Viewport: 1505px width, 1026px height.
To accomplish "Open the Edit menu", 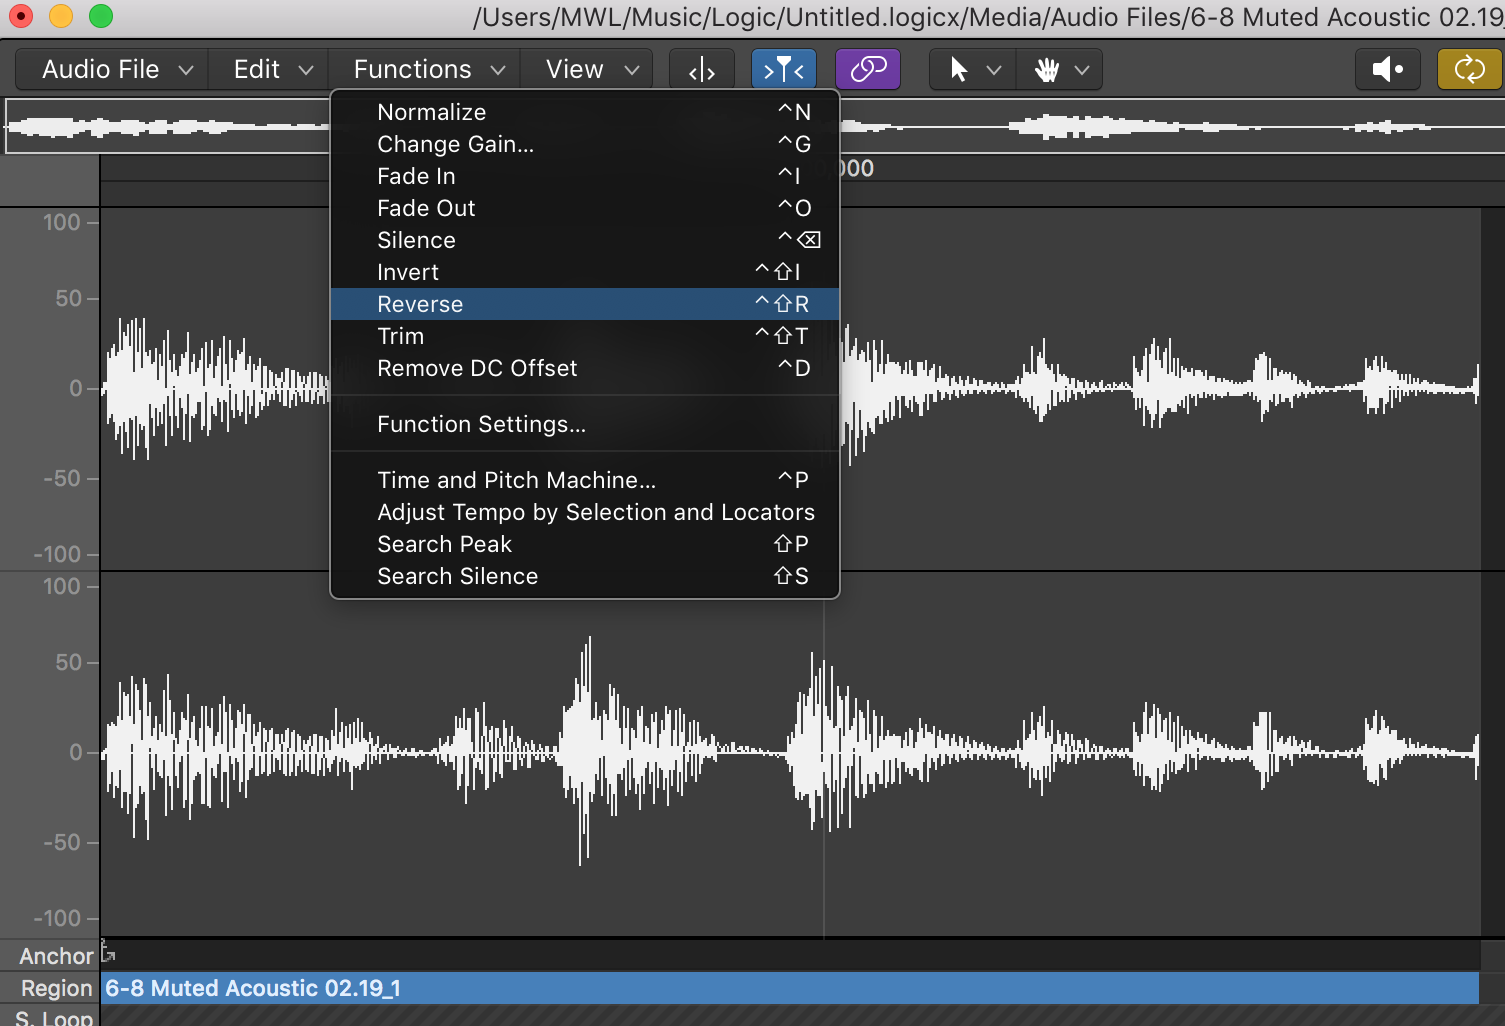I will 272,69.
